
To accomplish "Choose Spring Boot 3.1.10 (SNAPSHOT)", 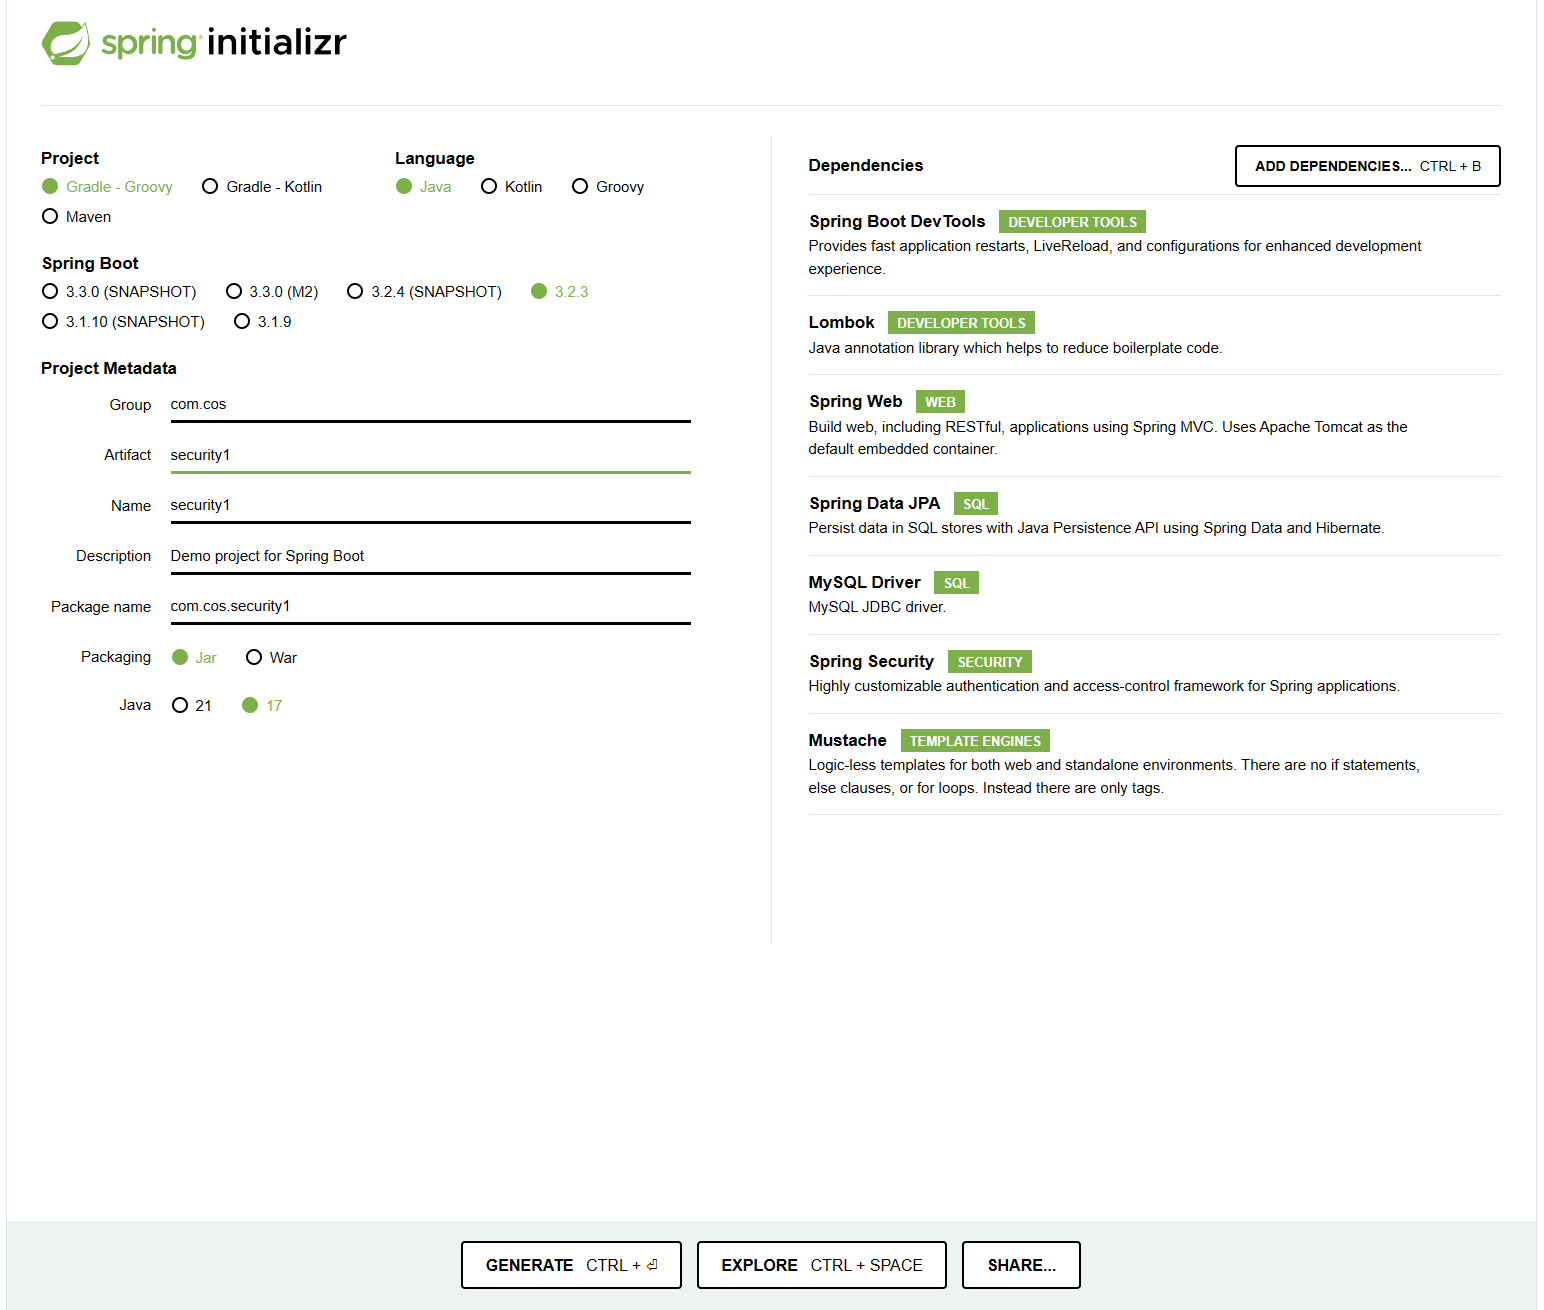I will (123, 322).
